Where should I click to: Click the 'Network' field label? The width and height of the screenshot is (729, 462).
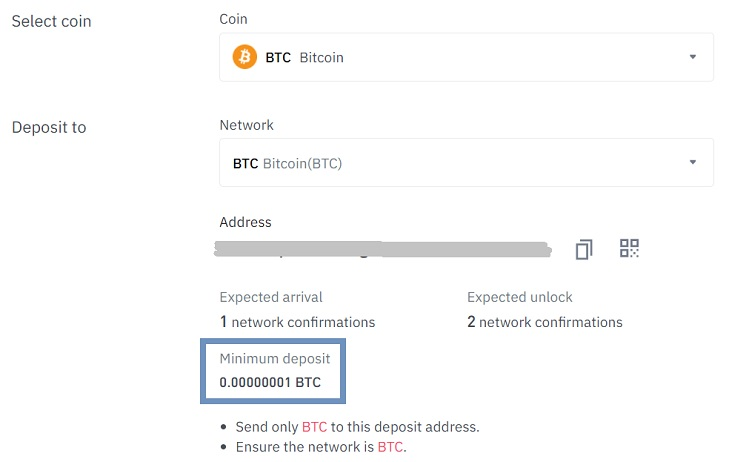[246, 125]
